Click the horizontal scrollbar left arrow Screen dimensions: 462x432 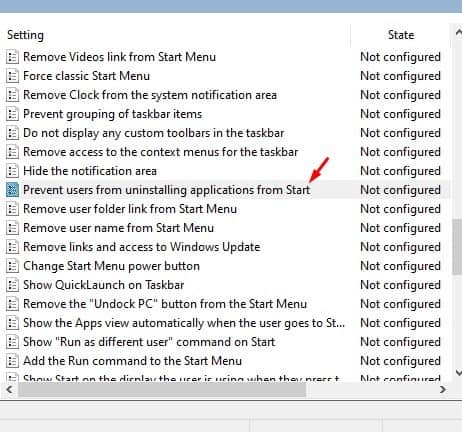(x=9, y=389)
